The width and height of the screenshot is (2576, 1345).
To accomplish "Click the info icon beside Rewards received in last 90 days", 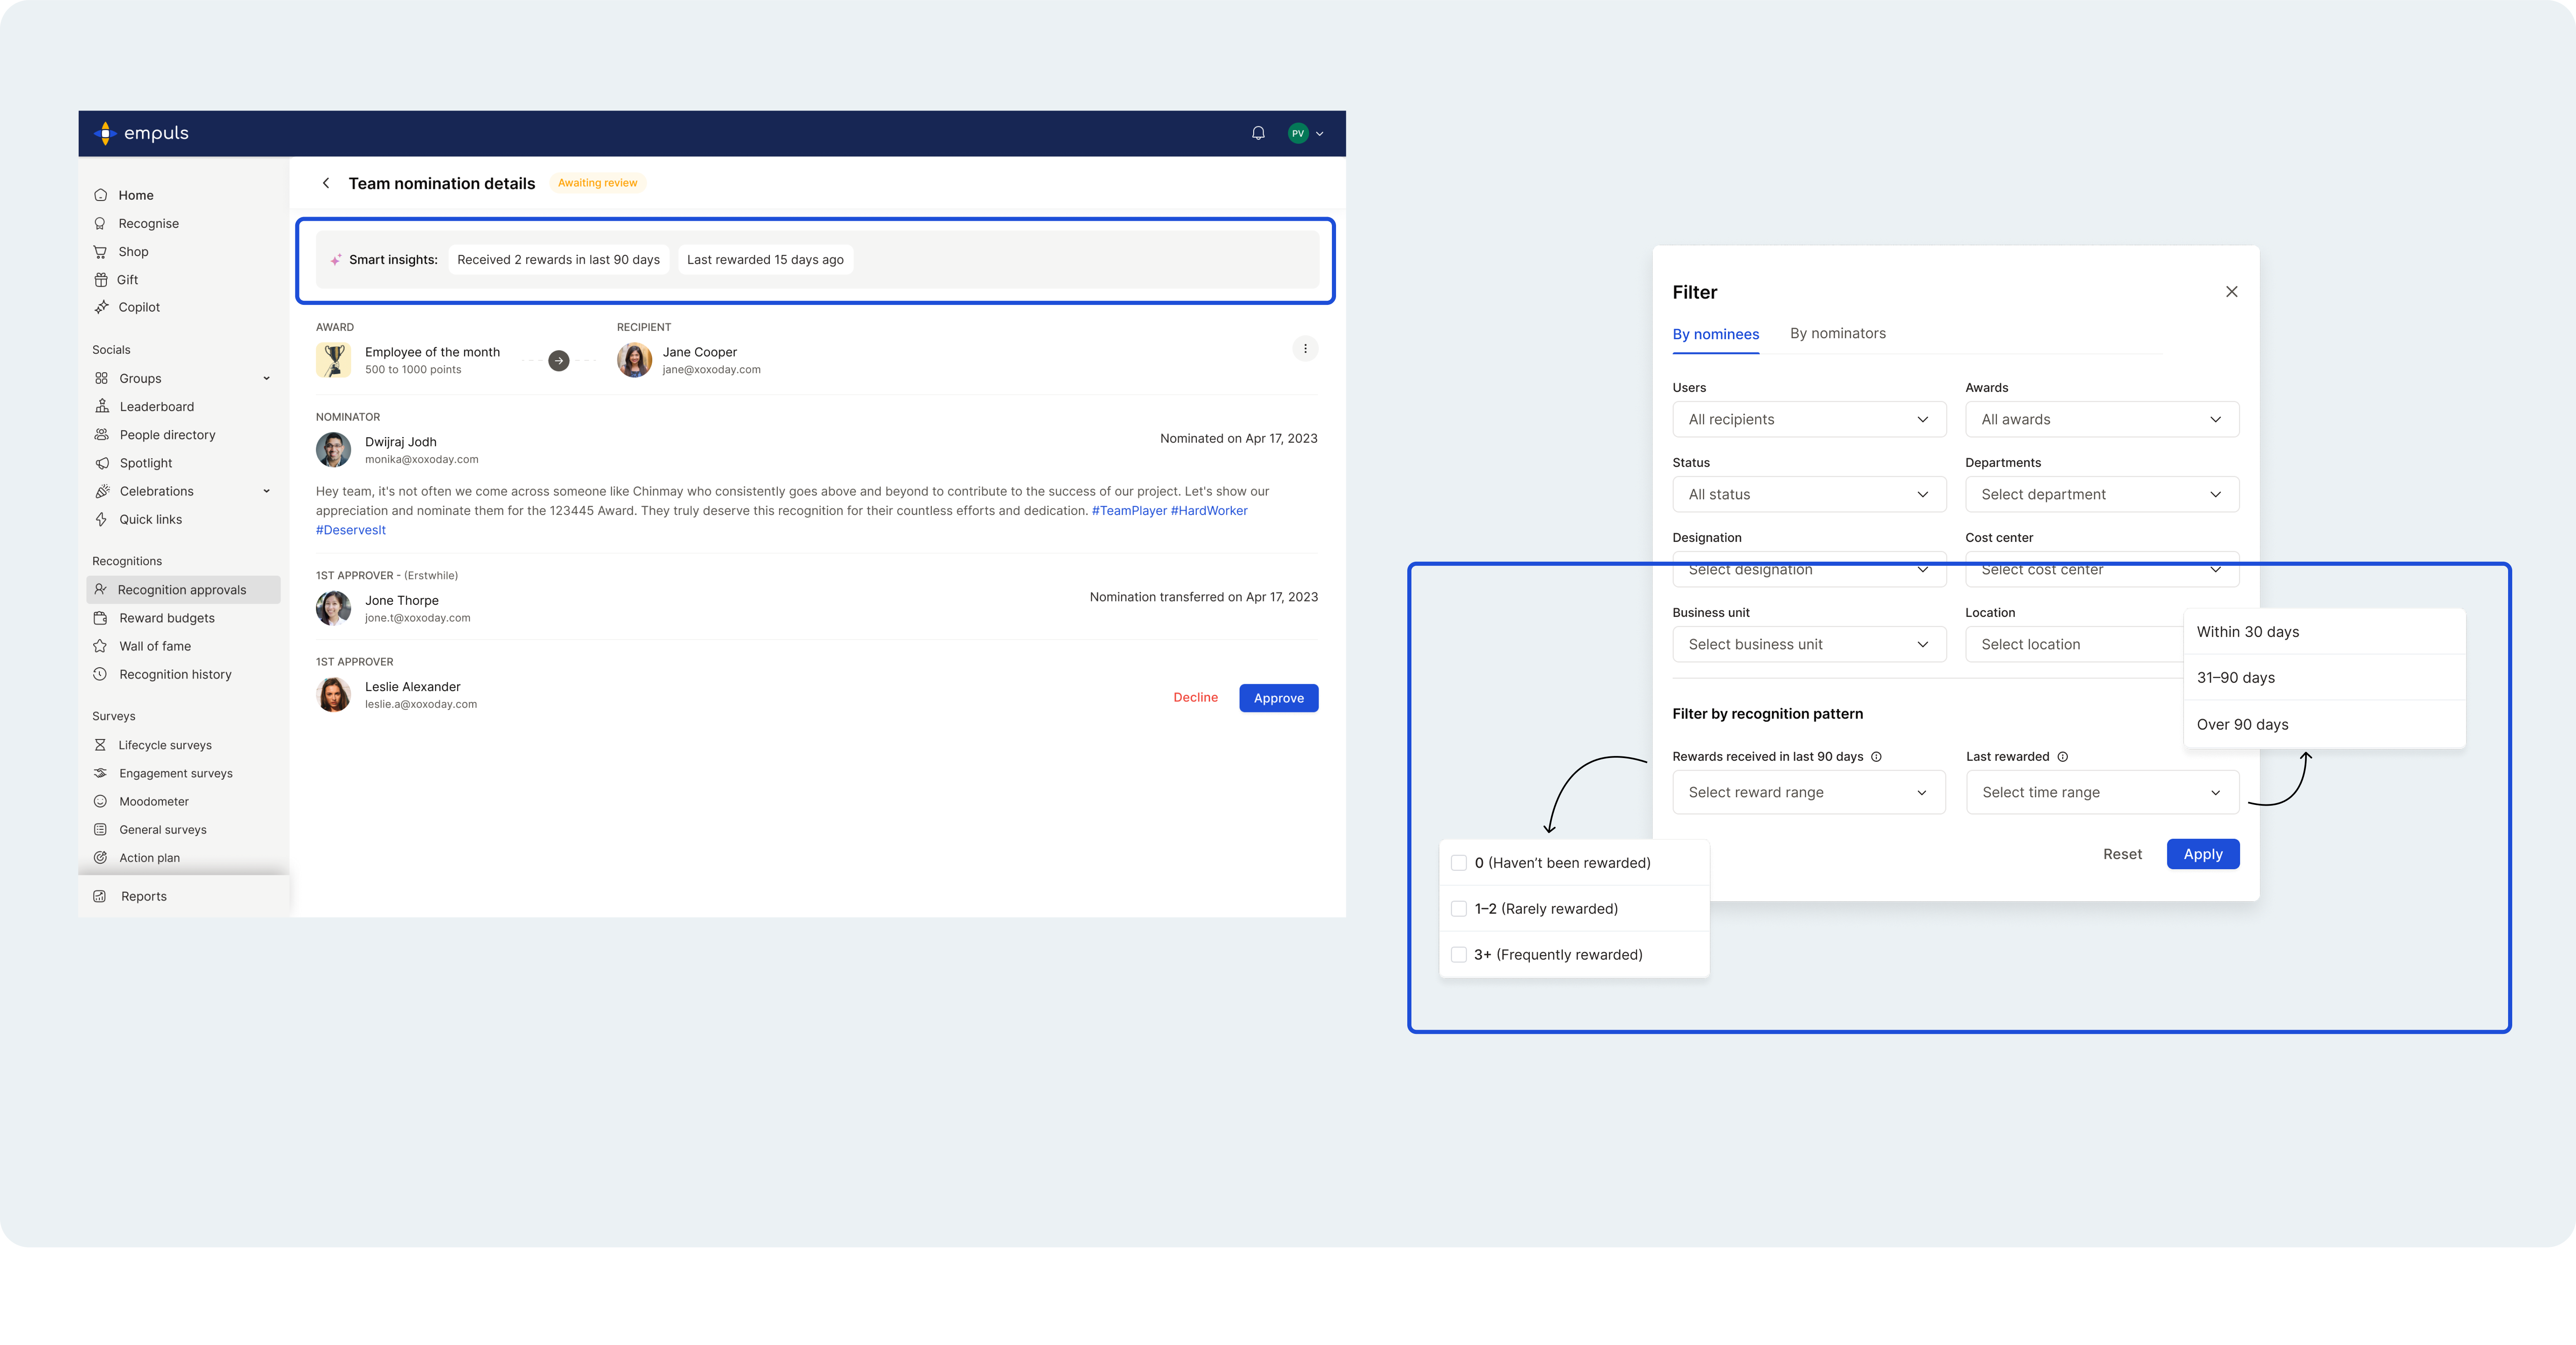I will pos(1877,757).
